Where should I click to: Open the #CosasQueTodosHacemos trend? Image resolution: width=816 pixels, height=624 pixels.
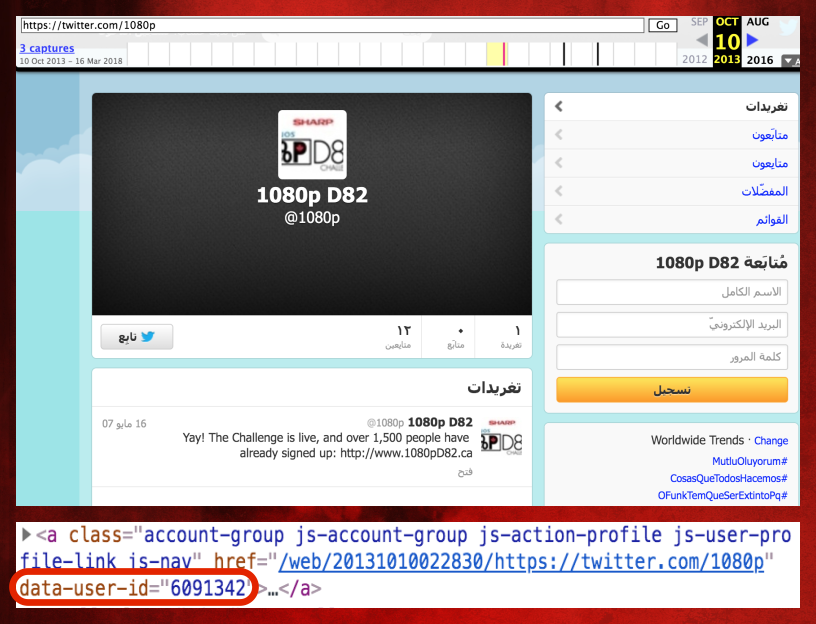coord(729,478)
